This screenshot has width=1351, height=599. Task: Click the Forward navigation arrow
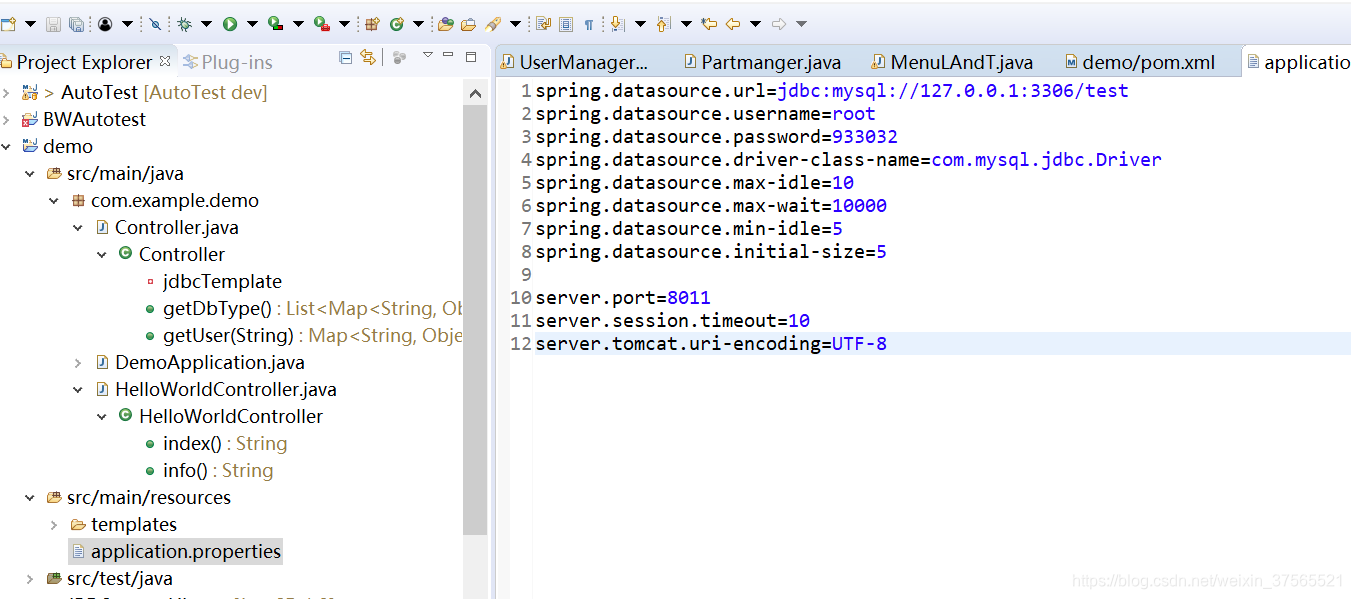pyautogui.click(x=778, y=23)
